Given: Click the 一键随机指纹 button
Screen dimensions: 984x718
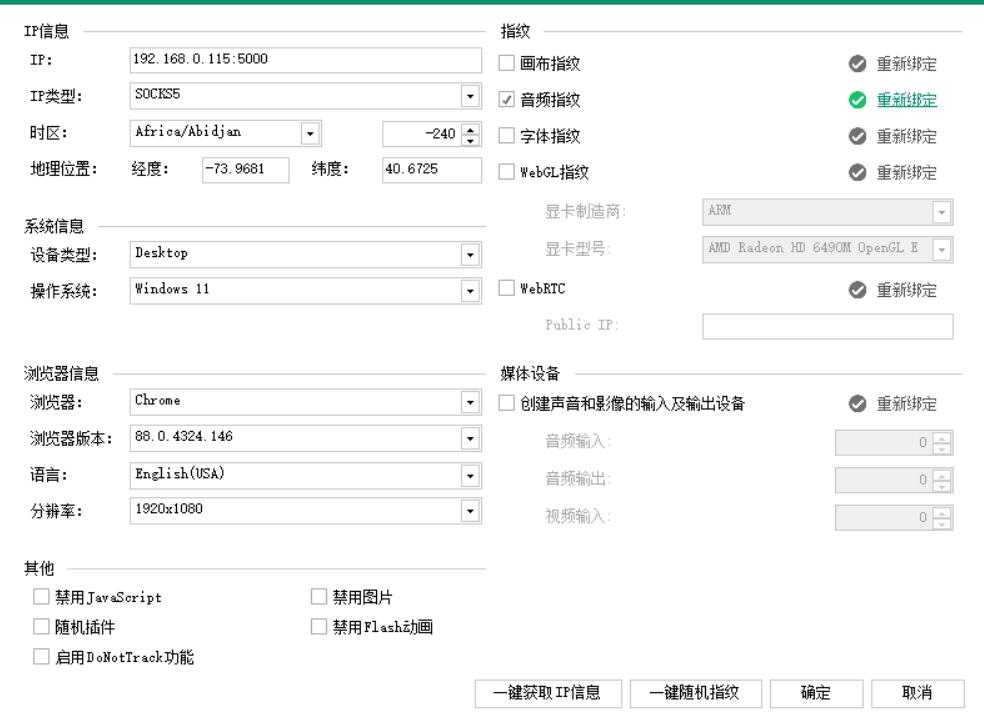Looking at the screenshot, I should click(695, 694).
